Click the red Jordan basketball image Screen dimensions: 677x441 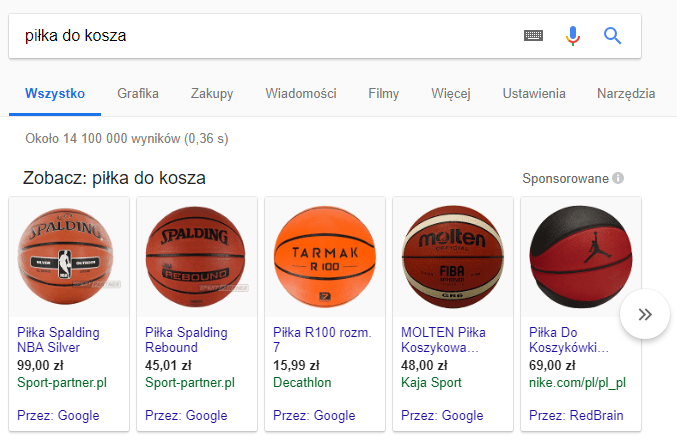coord(581,256)
